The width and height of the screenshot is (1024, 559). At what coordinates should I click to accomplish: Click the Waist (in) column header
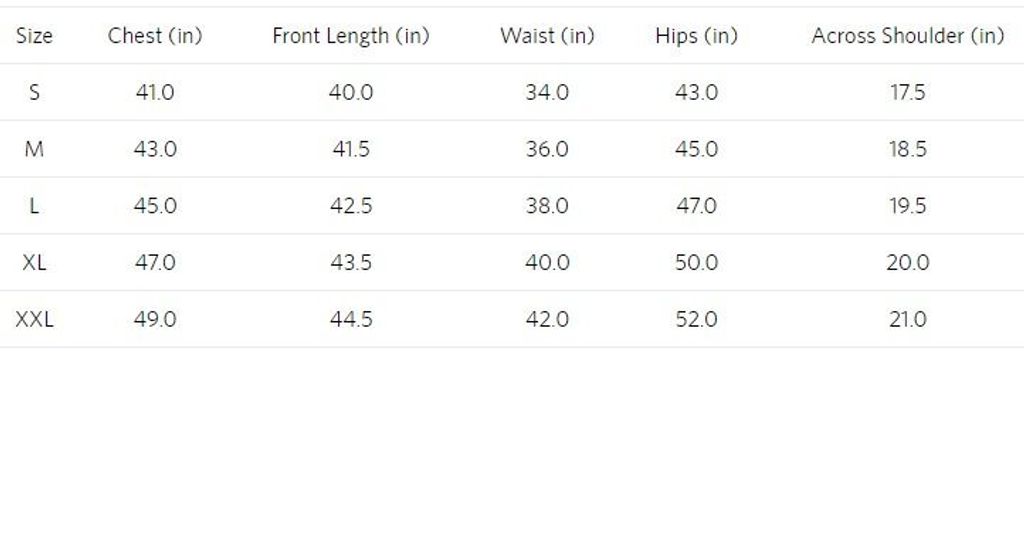[x=547, y=36]
